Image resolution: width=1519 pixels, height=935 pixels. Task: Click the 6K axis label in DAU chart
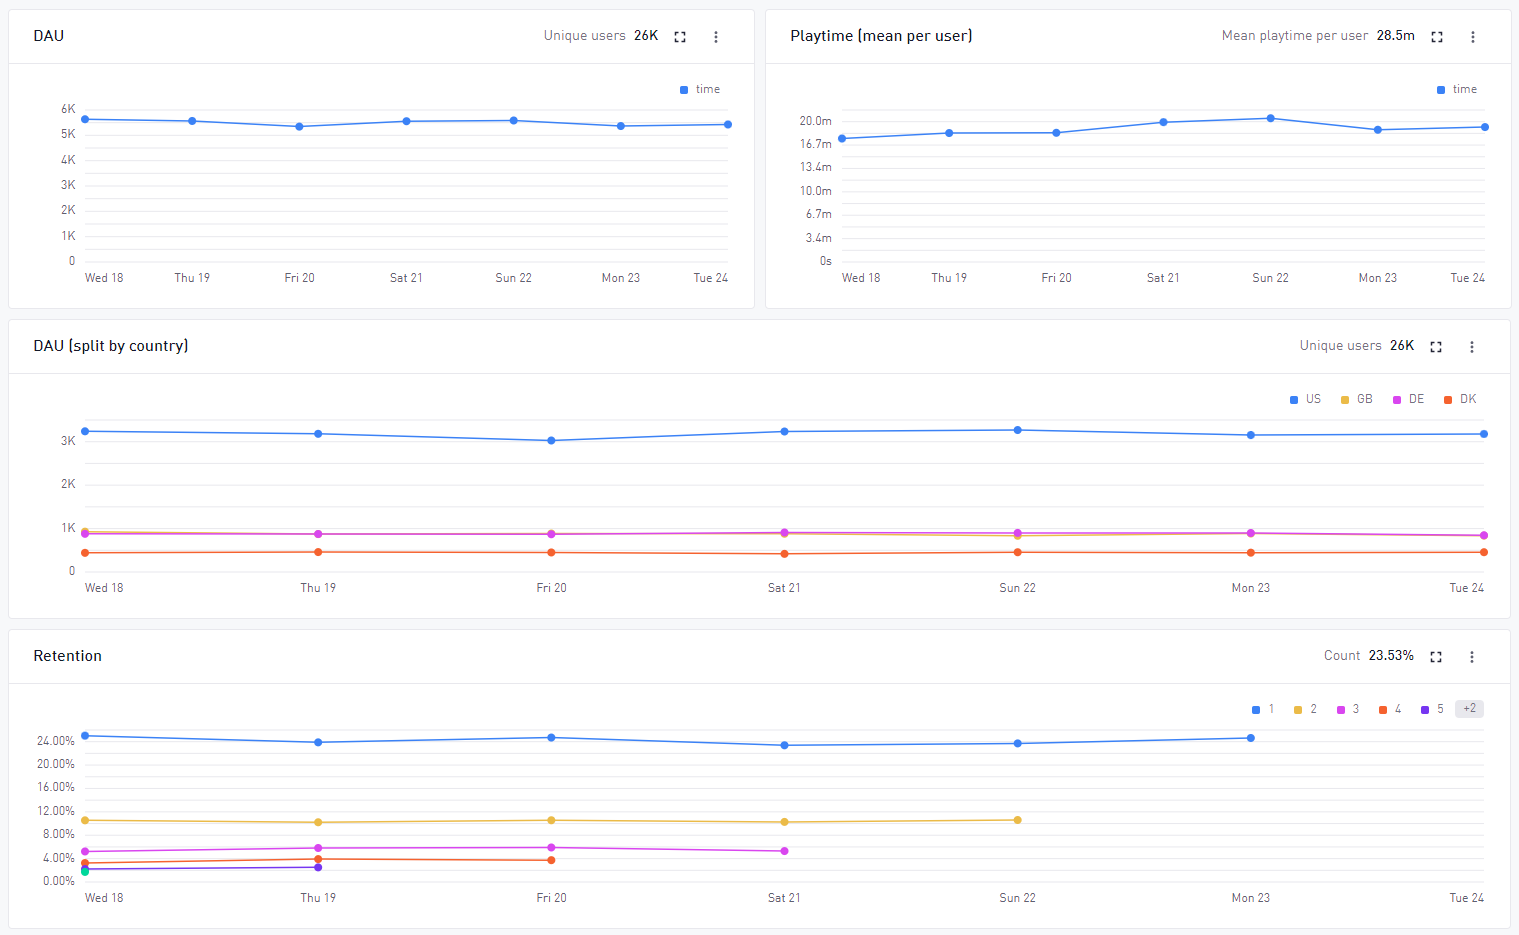(x=68, y=109)
